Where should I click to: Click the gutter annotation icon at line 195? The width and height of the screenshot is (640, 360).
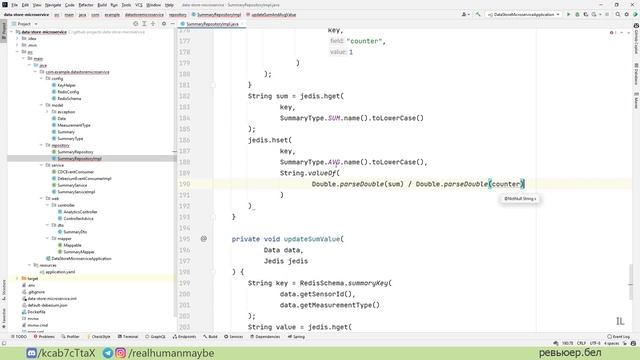[x=203, y=239]
